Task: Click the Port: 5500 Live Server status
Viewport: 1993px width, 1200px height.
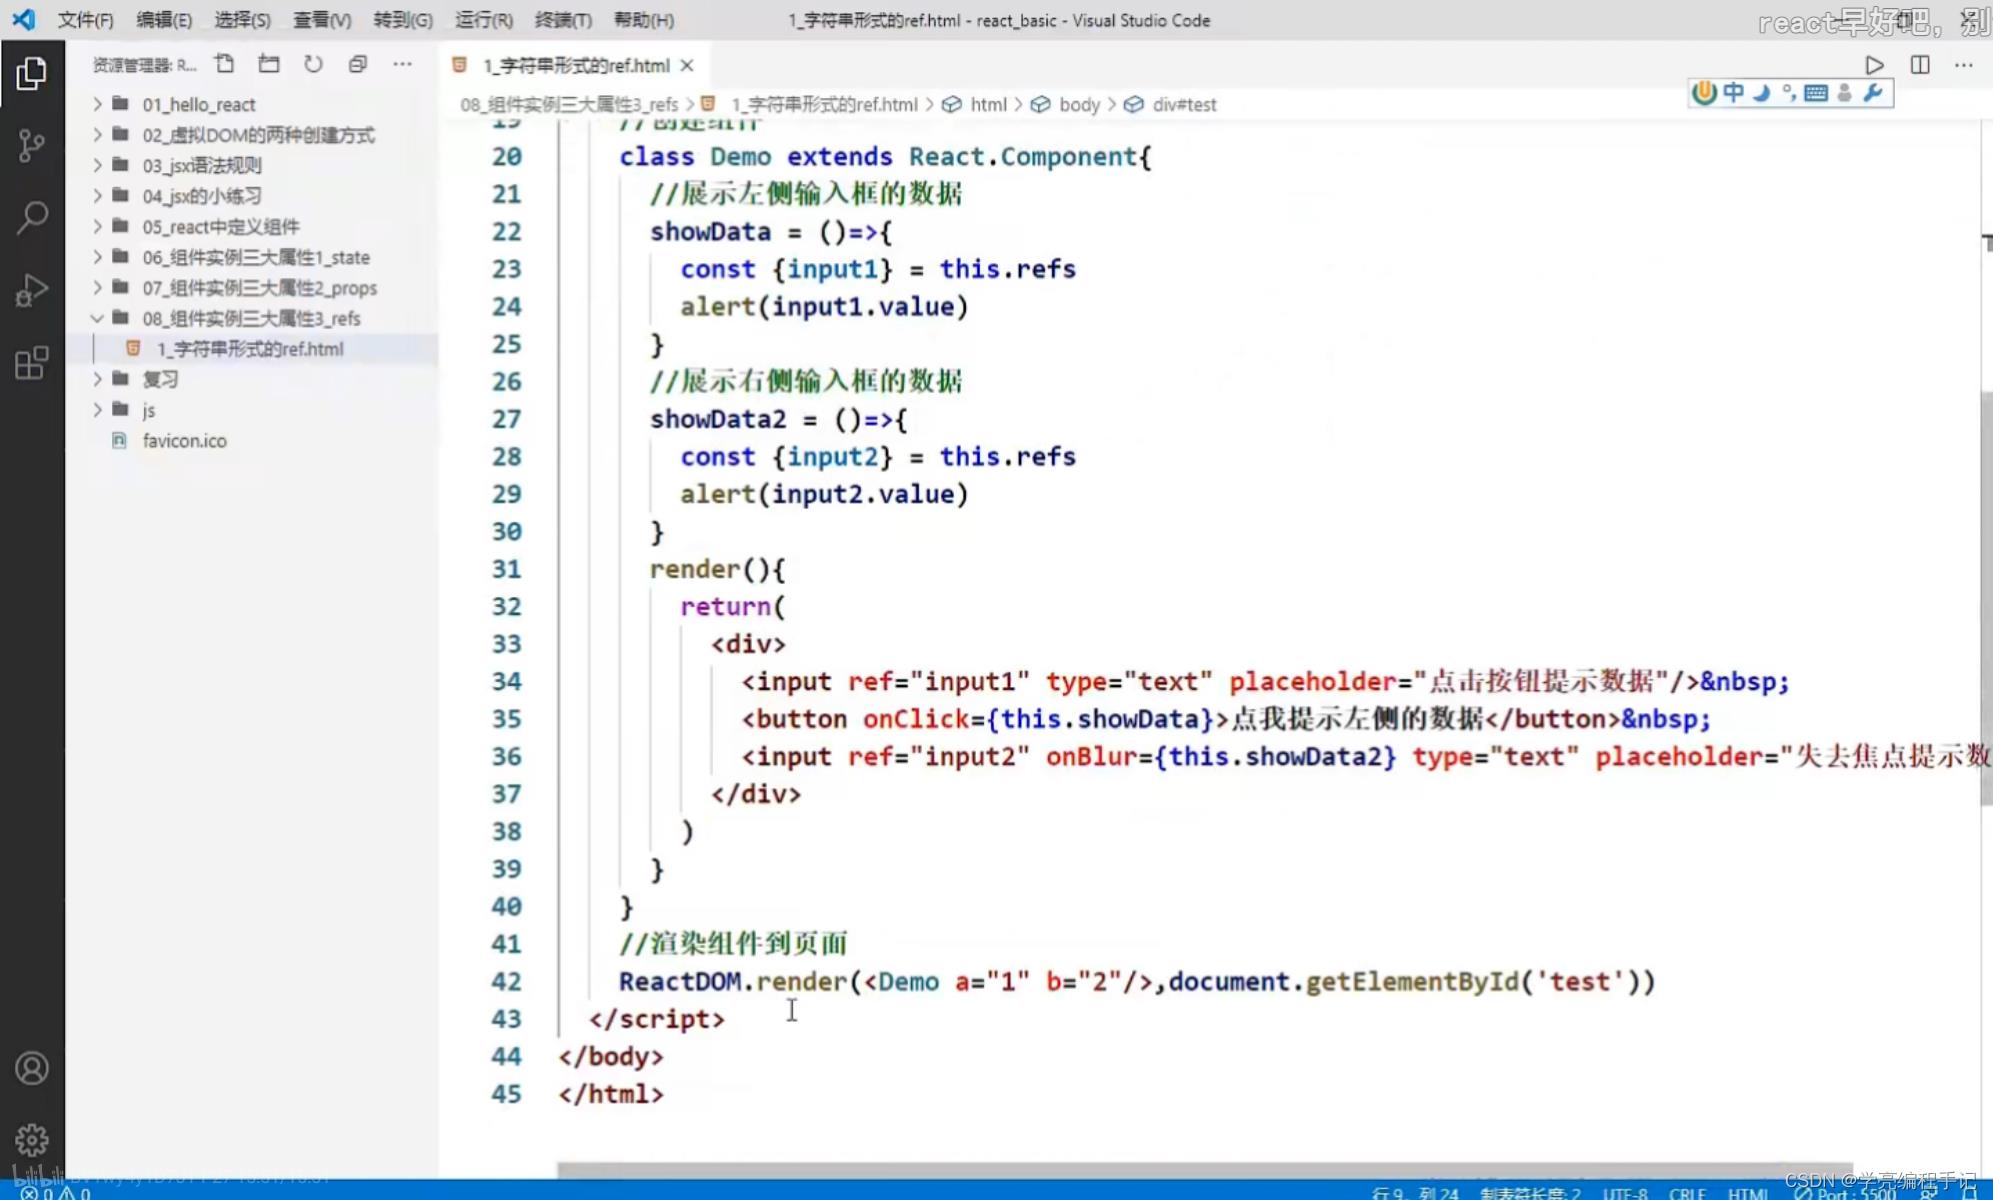Action: (x=1845, y=1193)
